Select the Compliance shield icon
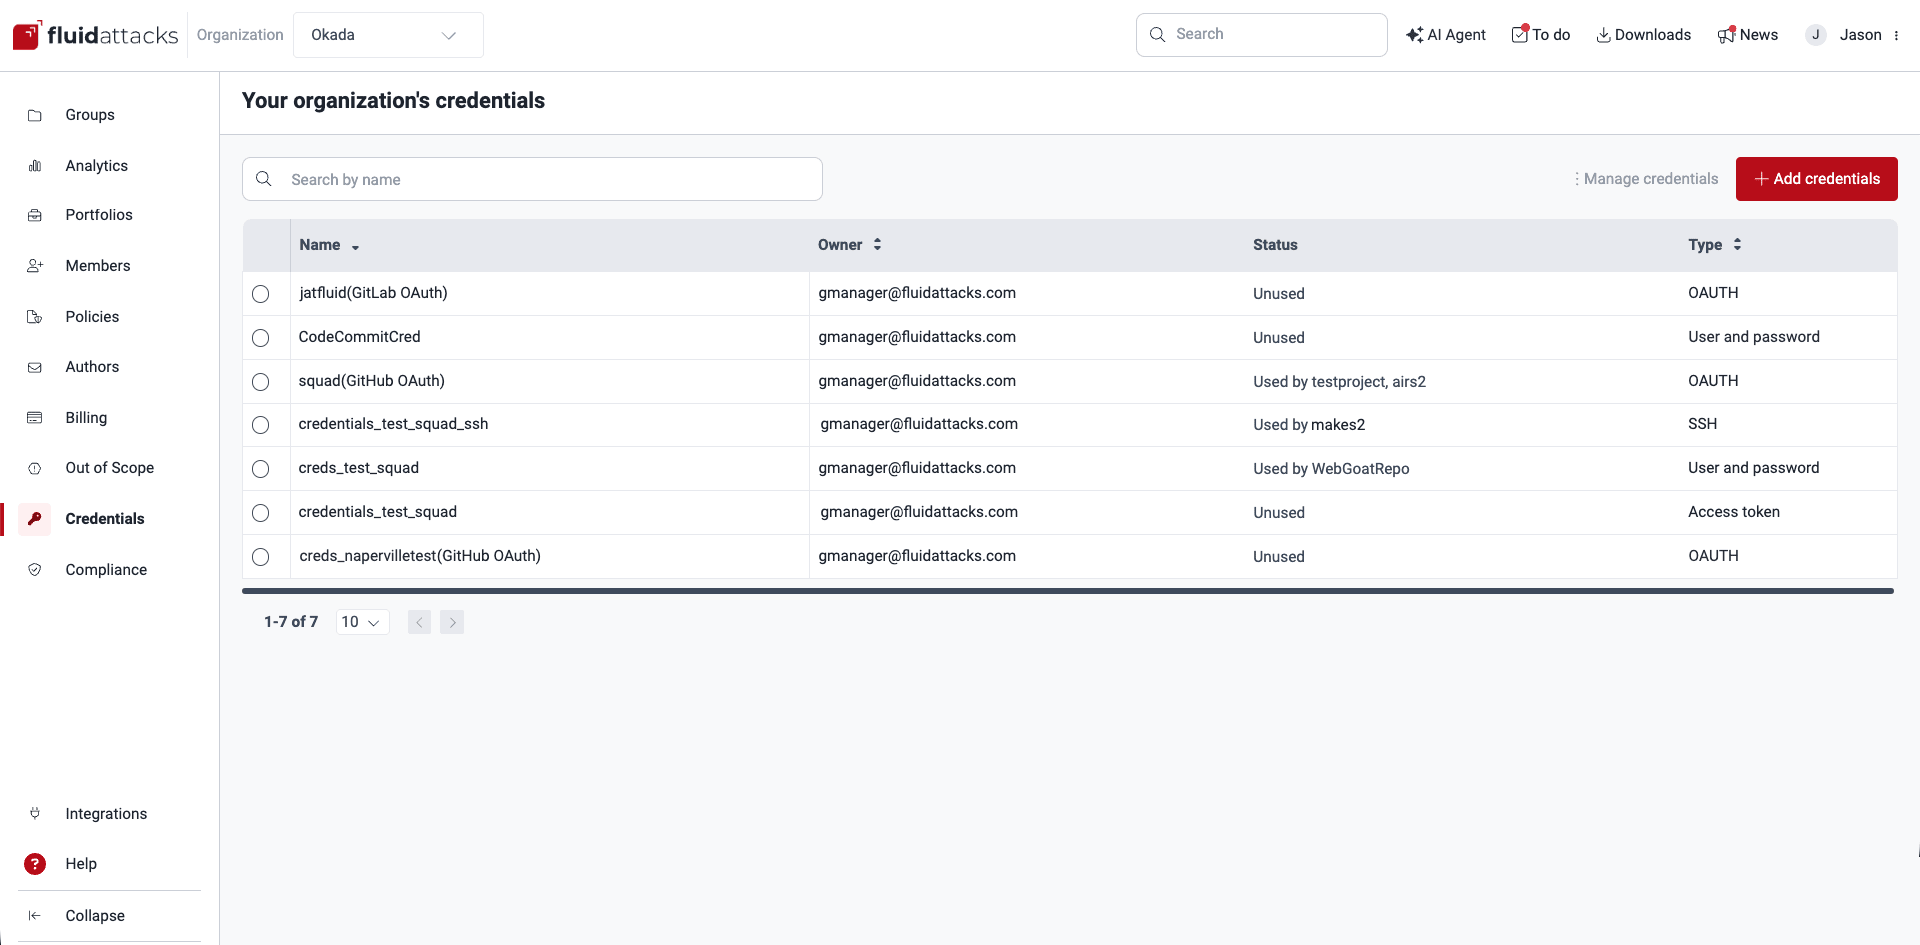1920x945 pixels. [x=35, y=569]
